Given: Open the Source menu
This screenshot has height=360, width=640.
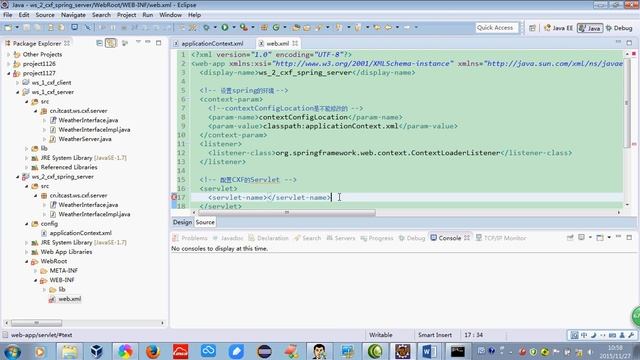Looking at the screenshot, I should point(45,15).
